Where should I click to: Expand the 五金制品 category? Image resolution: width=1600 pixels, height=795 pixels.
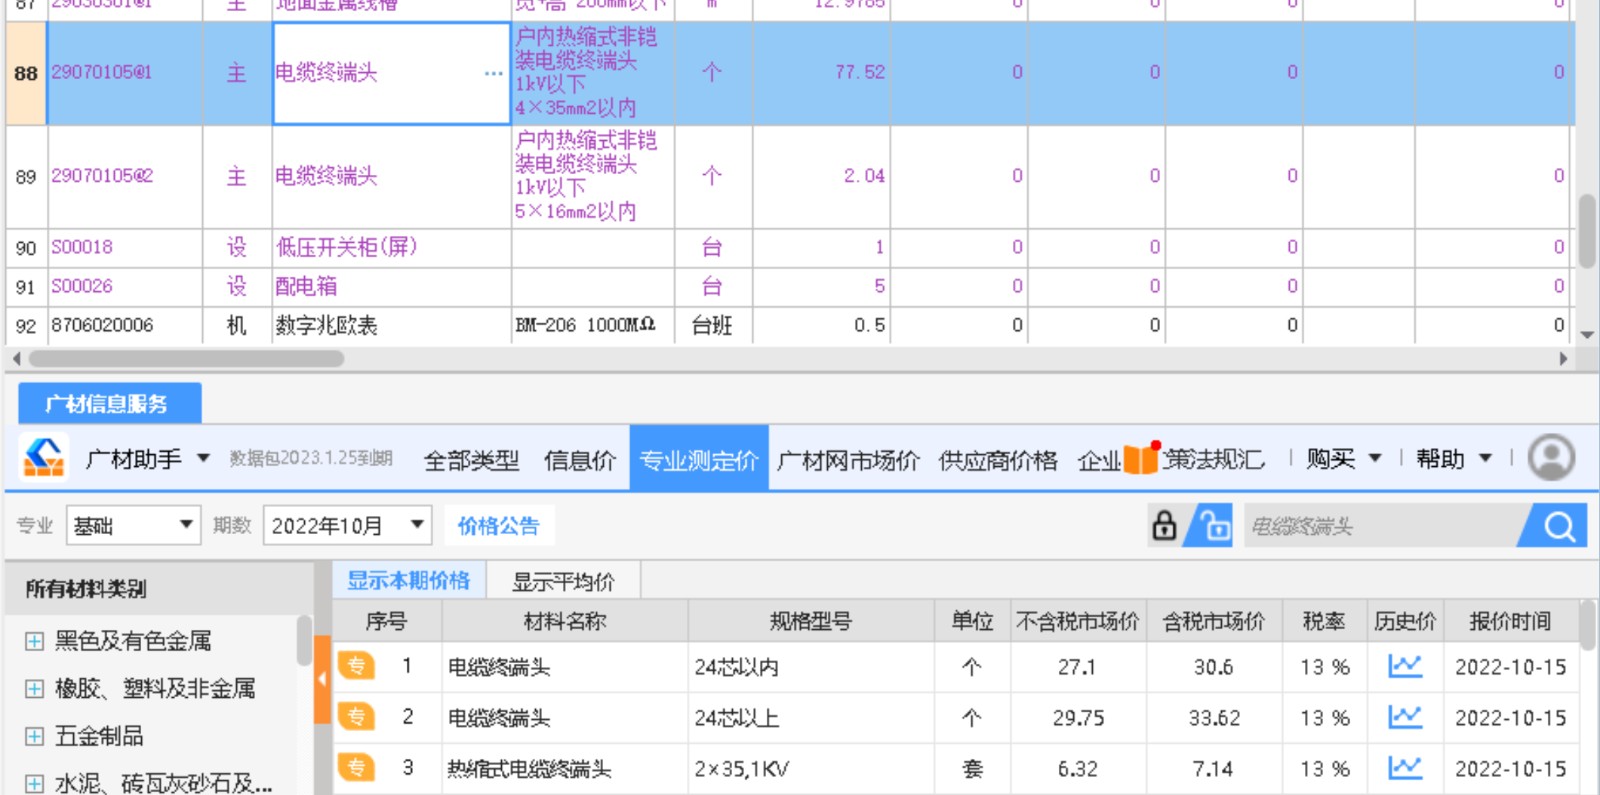click(34, 737)
